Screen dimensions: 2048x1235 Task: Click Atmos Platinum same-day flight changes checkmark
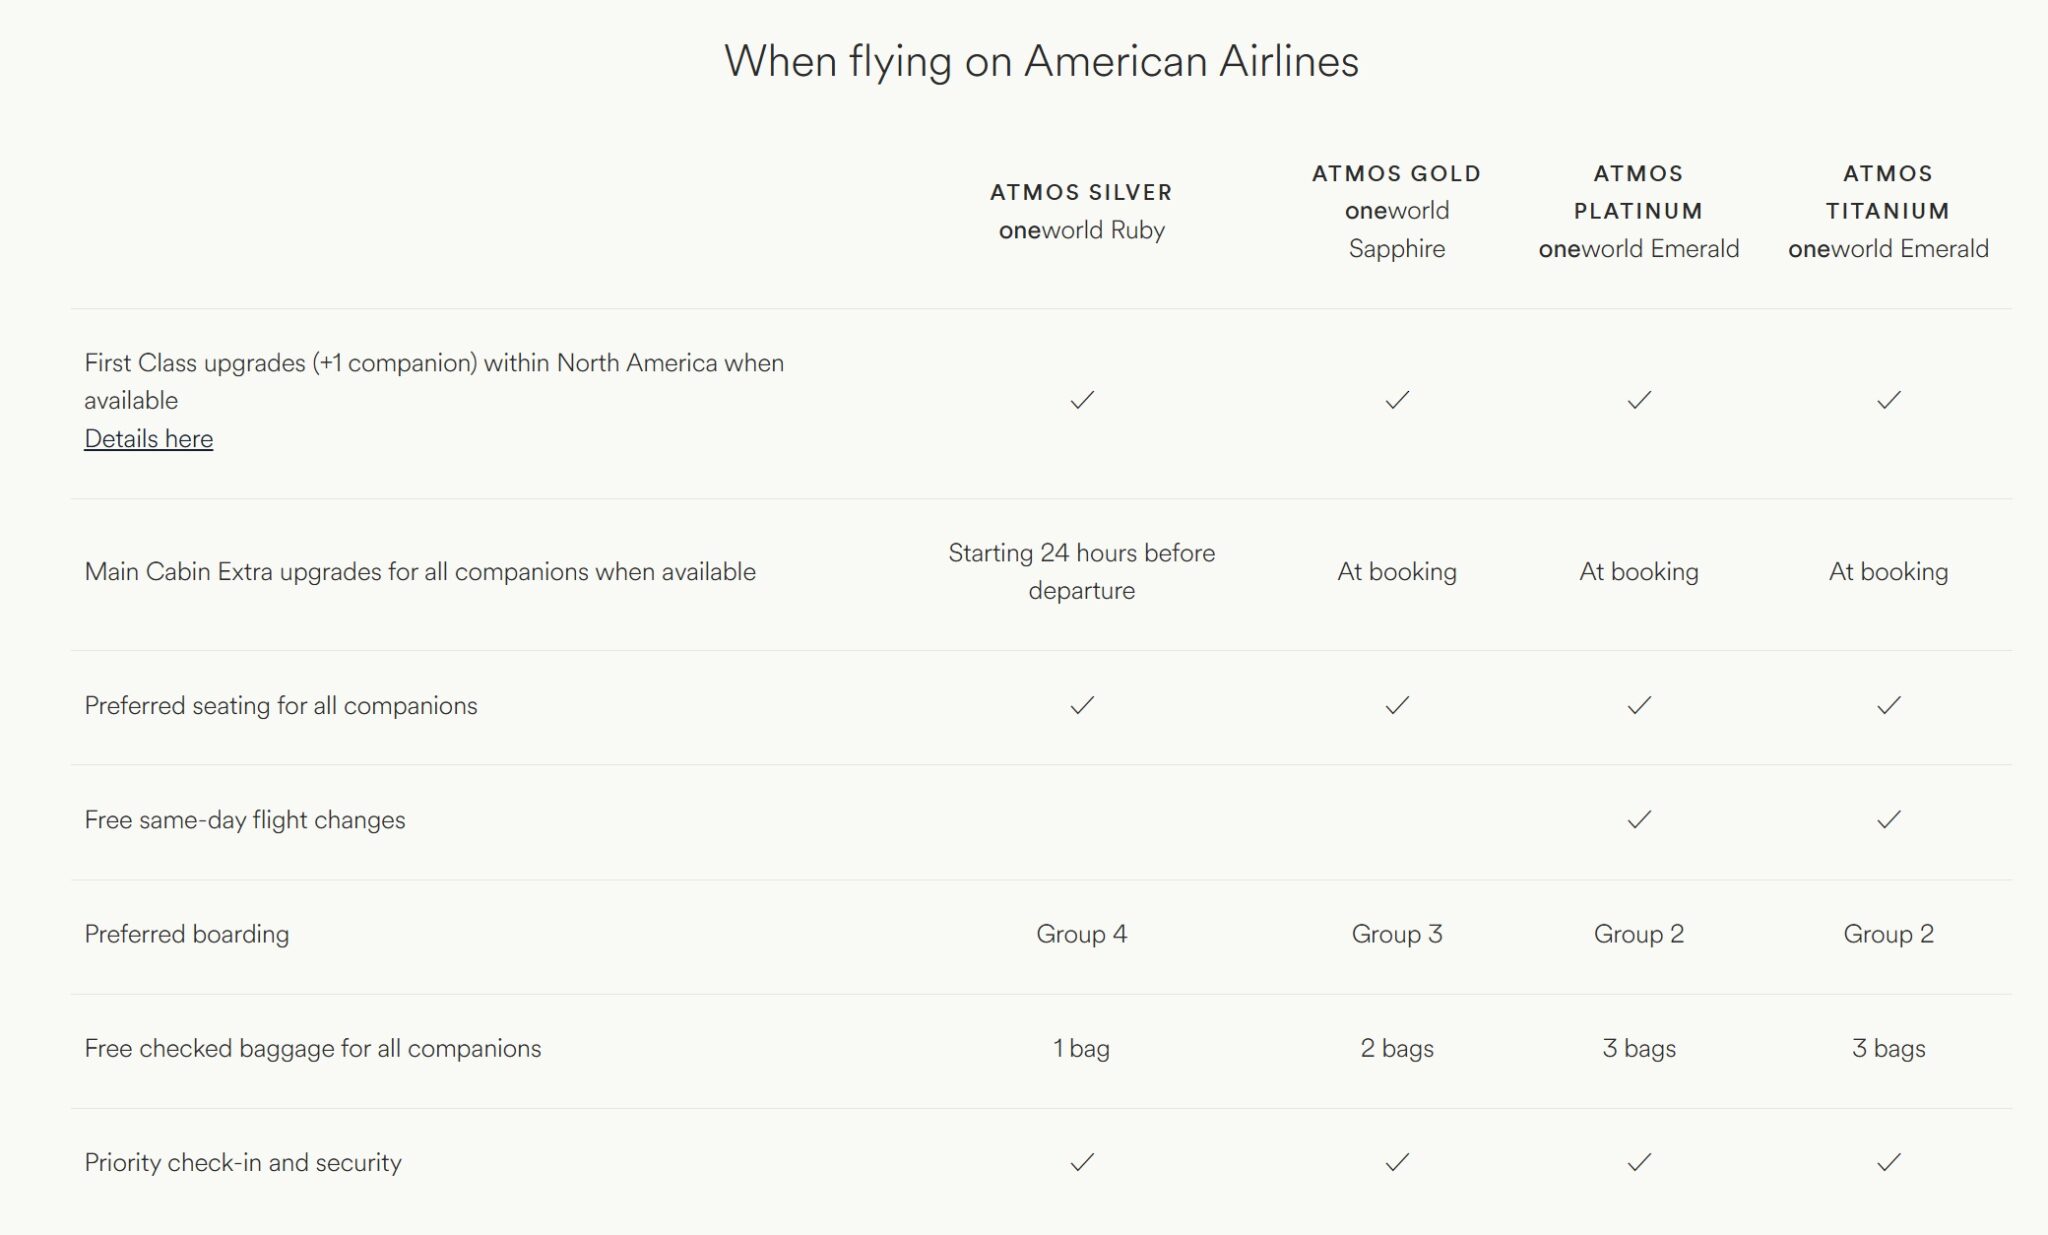1639,820
